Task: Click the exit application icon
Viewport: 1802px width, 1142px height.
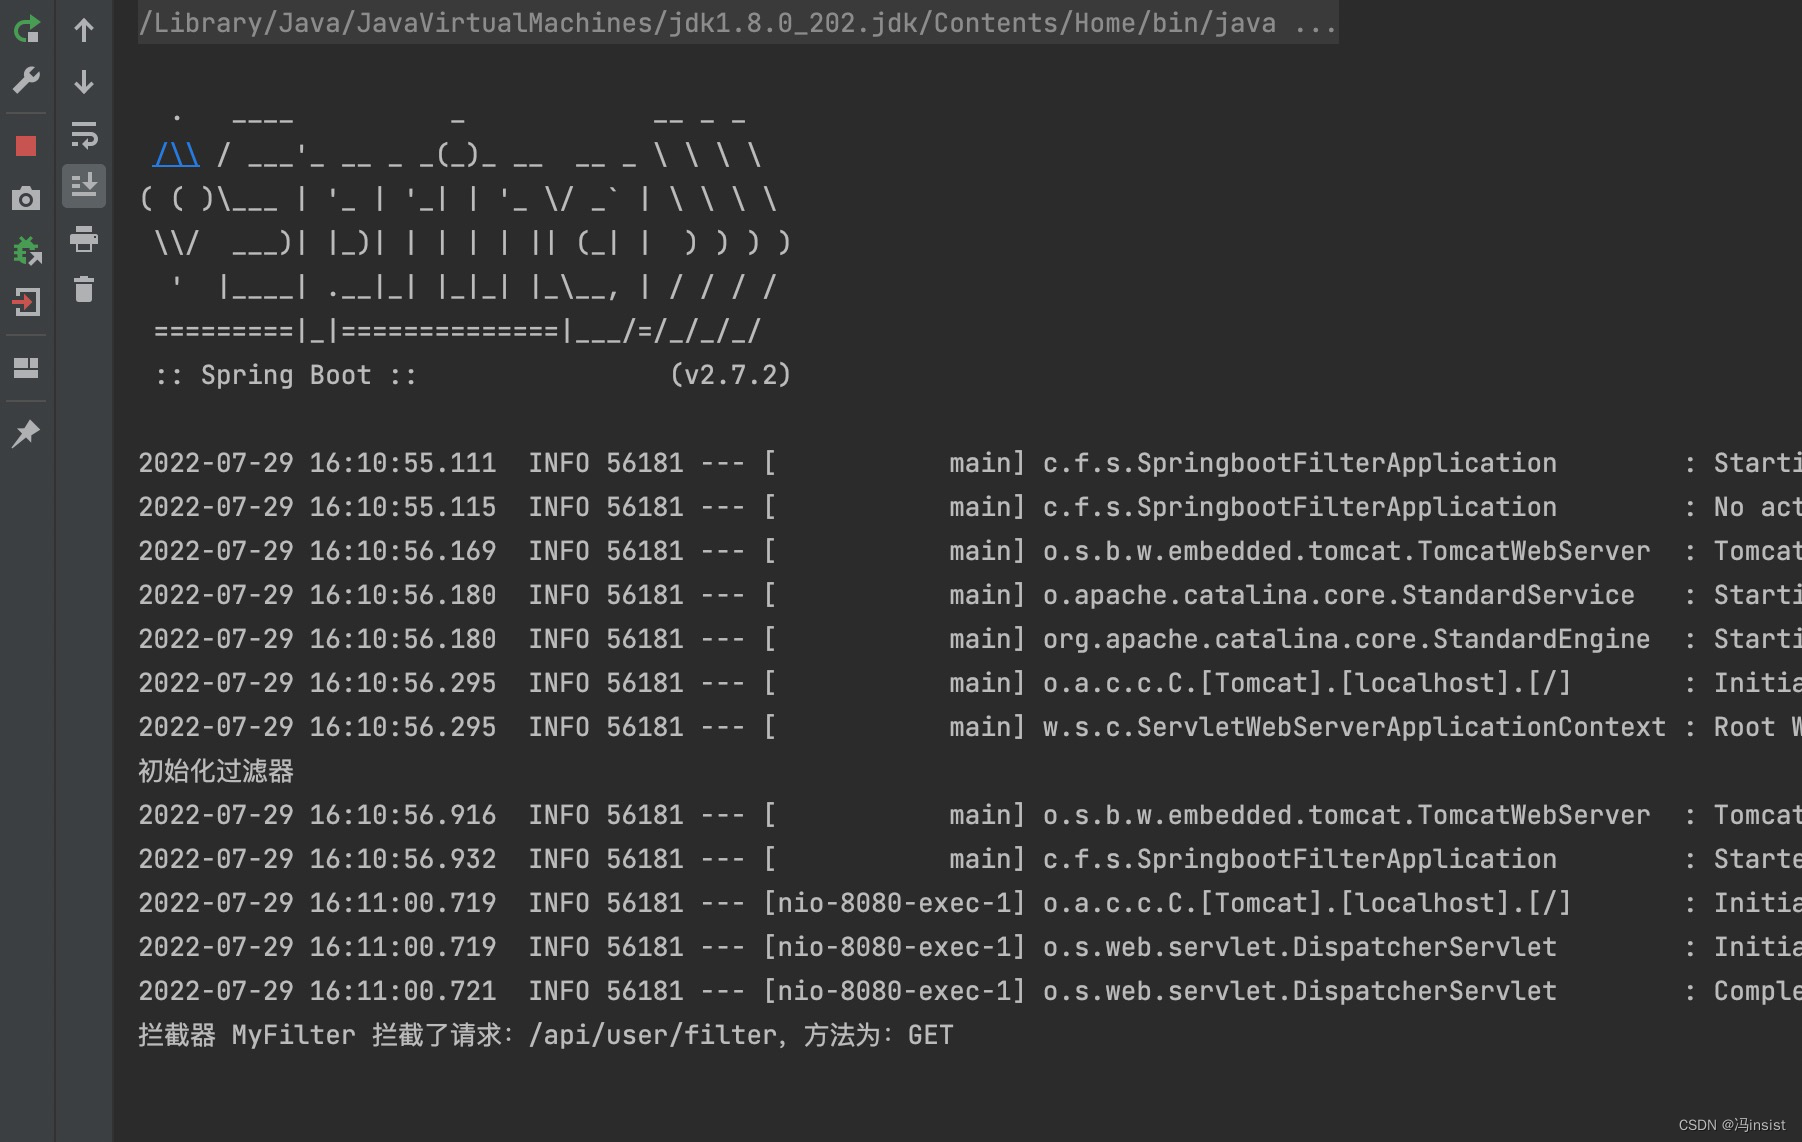Action: pos(26,302)
